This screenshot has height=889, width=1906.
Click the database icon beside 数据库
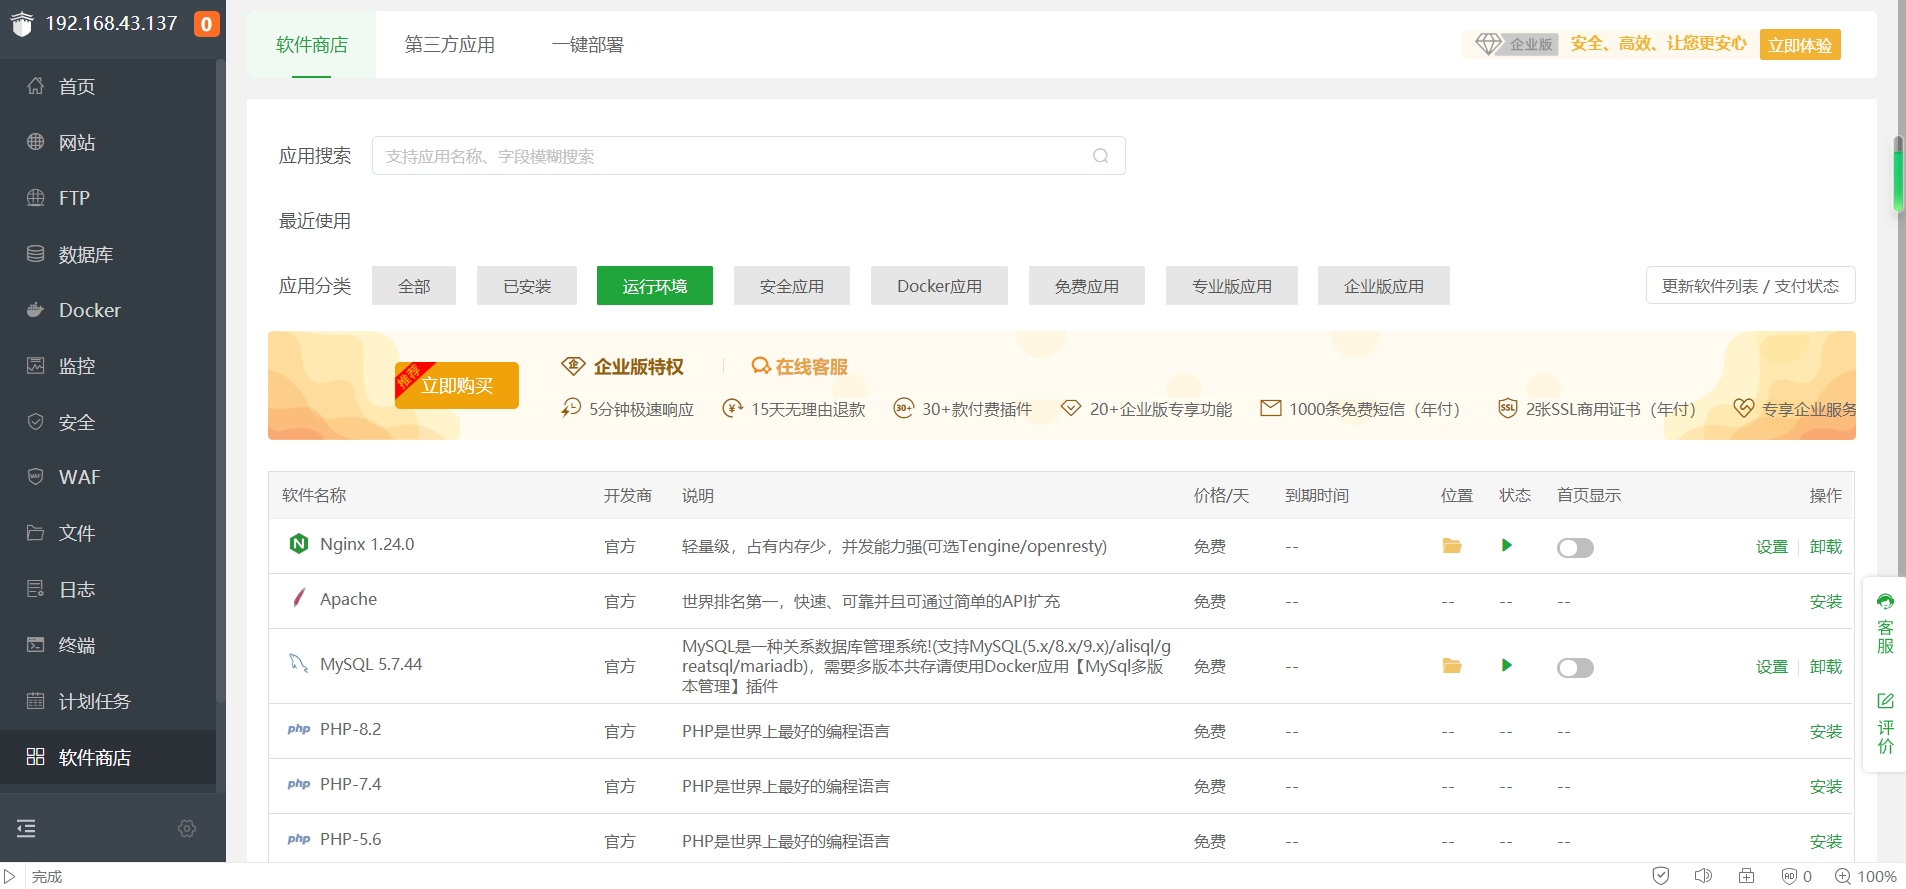coord(36,254)
